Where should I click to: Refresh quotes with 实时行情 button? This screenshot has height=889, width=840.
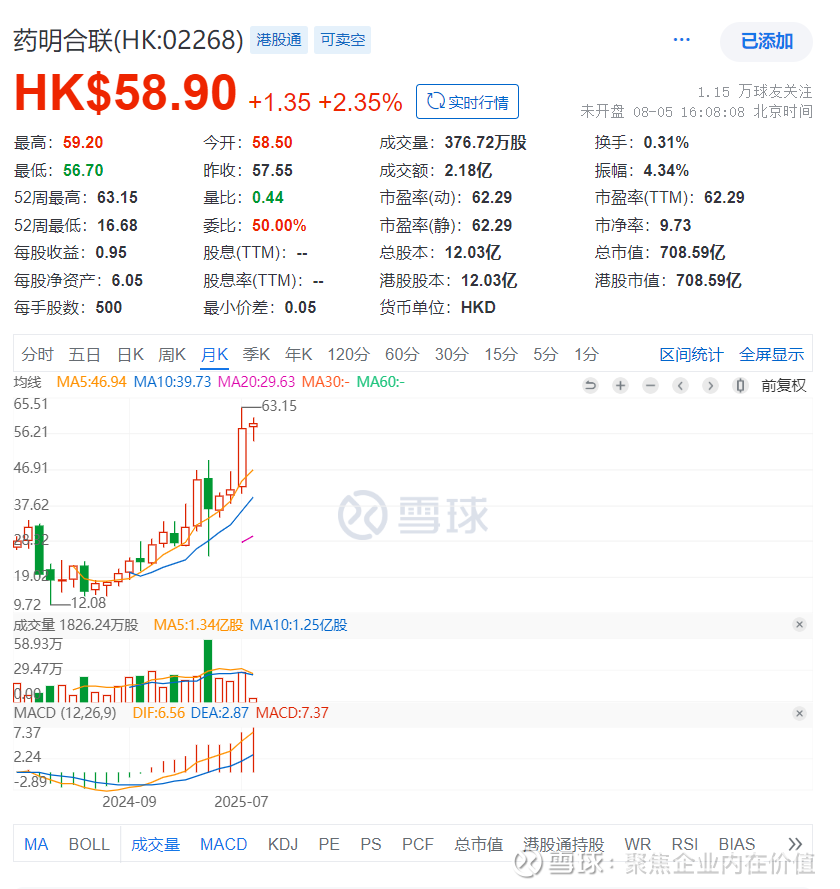pyautogui.click(x=467, y=101)
